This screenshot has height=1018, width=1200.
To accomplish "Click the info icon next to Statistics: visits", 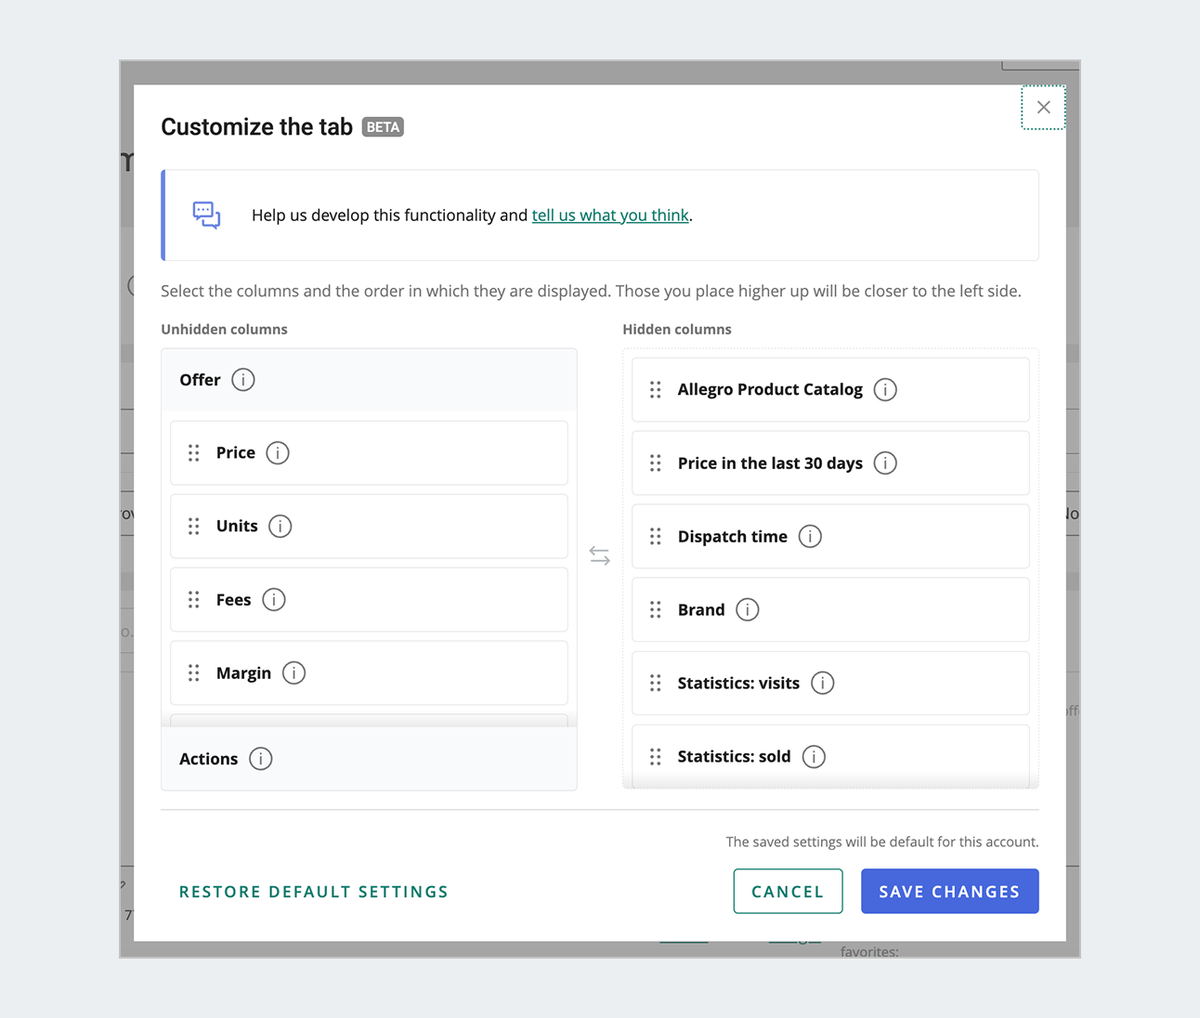I will 823,683.
